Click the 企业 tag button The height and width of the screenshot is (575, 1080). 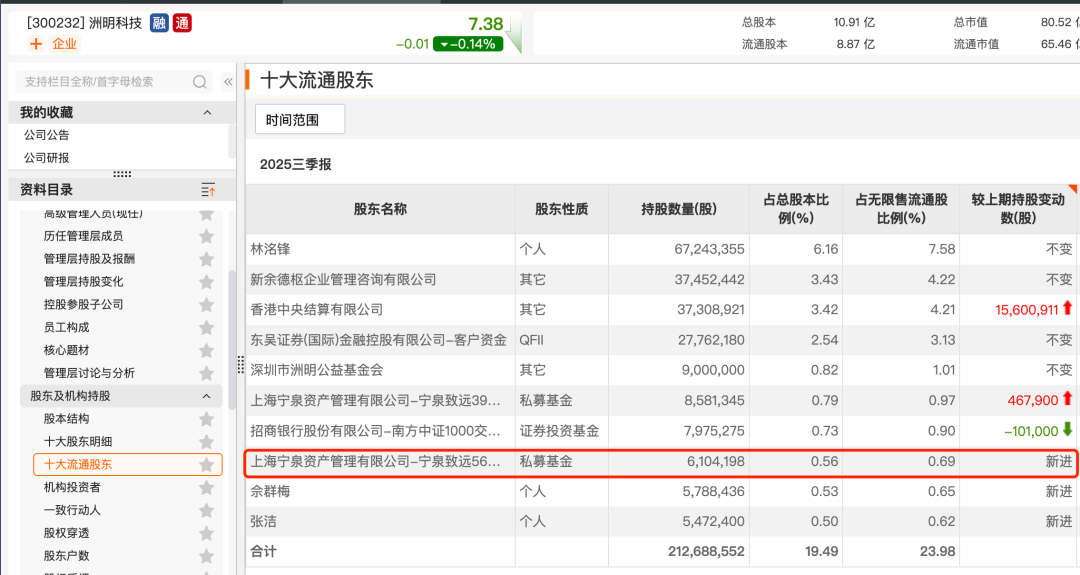pyautogui.click(x=64, y=44)
